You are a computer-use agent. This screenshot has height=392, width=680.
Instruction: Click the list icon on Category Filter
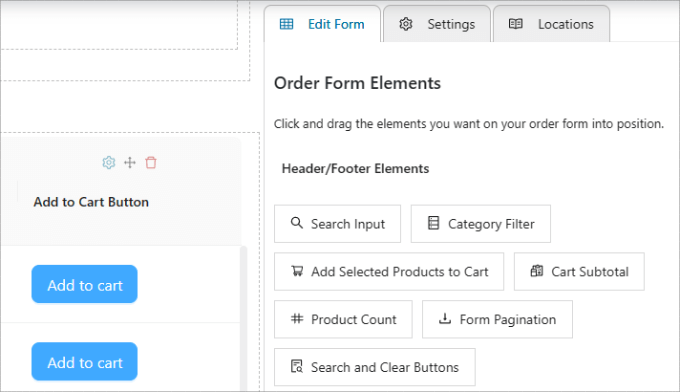(x=433, y=223)
